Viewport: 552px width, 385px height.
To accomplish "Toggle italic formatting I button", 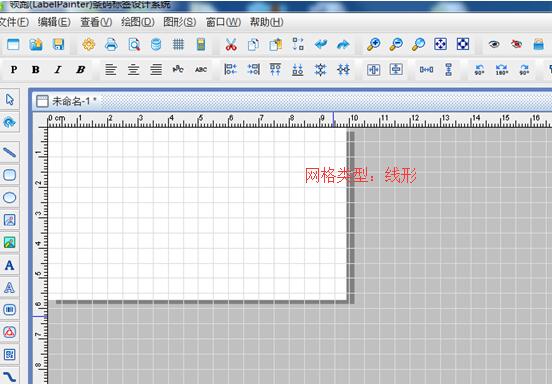I will pyautogui.click(x=58, y=70).
